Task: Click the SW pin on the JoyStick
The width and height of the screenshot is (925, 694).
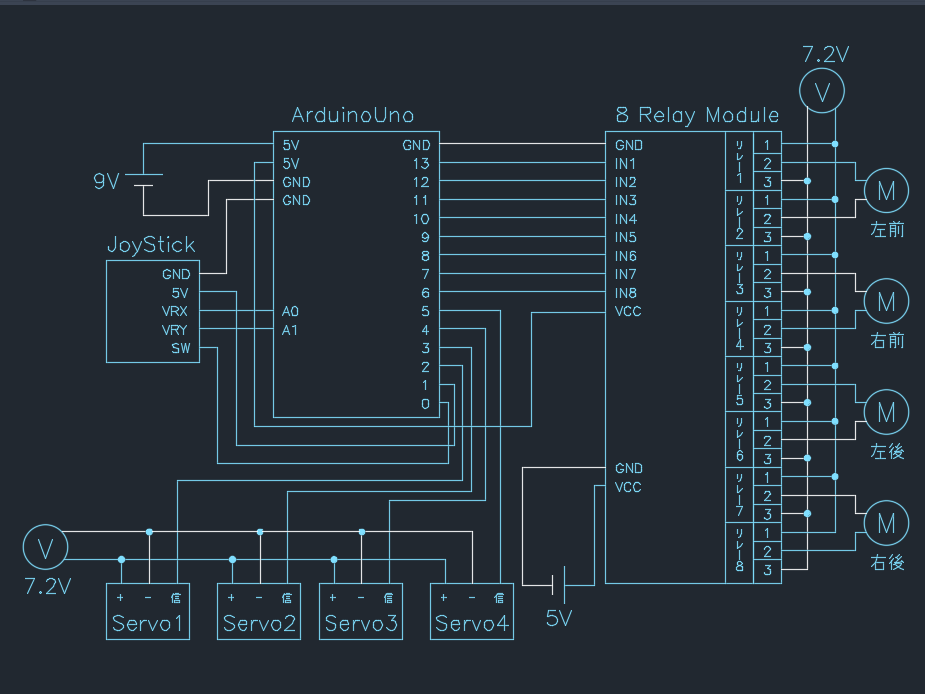Action: pyautogui.click(x=179, y=348)
